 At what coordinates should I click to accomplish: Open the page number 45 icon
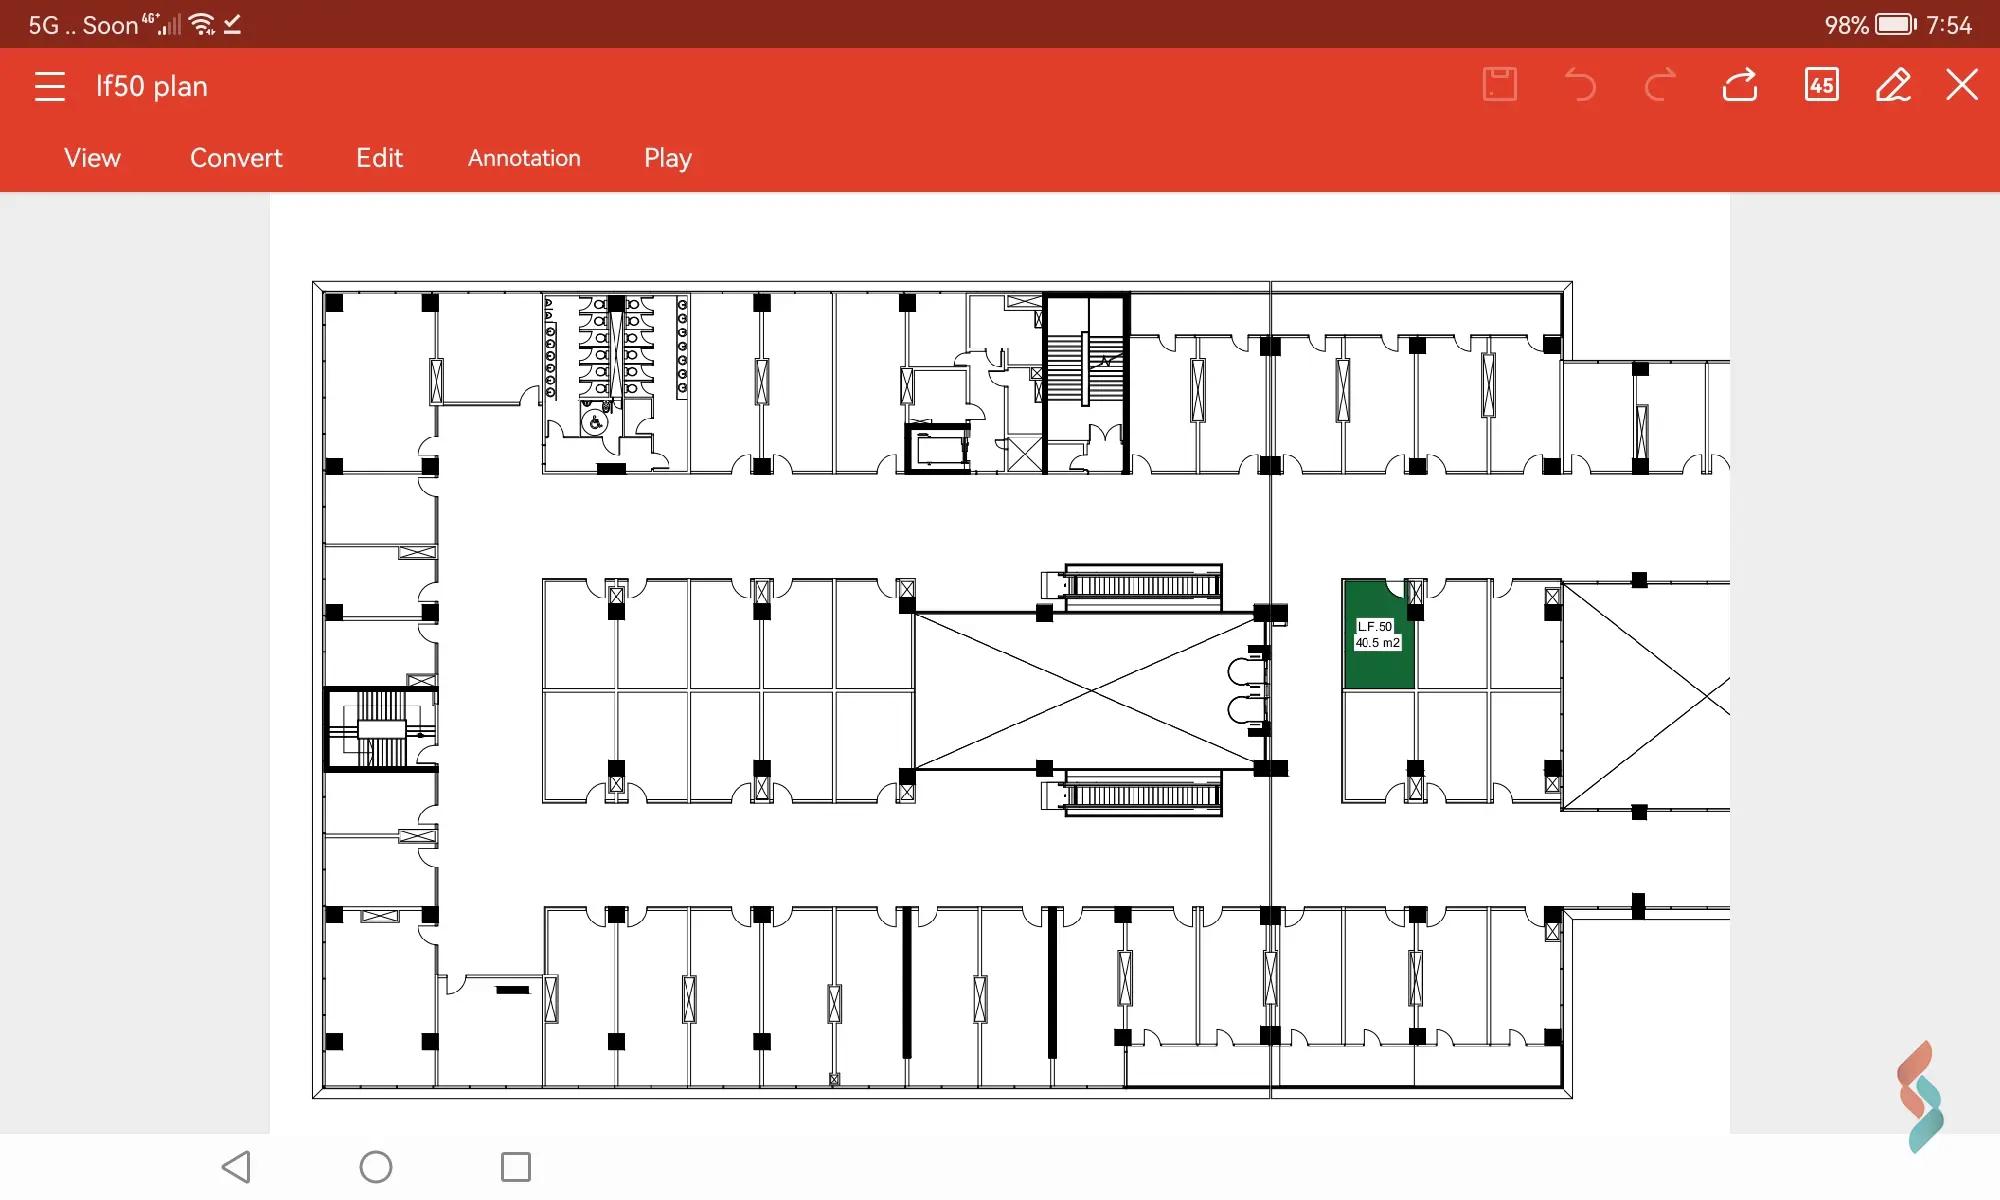[x=1821, y=85]
